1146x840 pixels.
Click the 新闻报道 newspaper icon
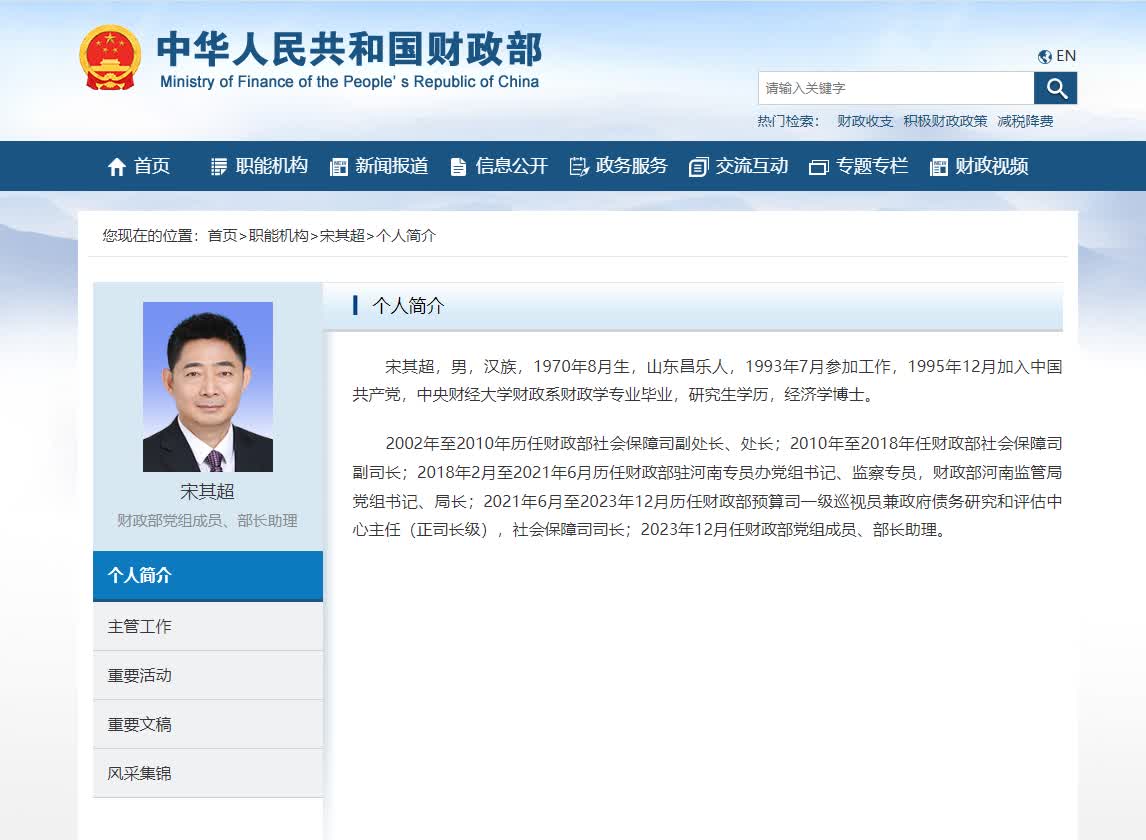[339, 167]
